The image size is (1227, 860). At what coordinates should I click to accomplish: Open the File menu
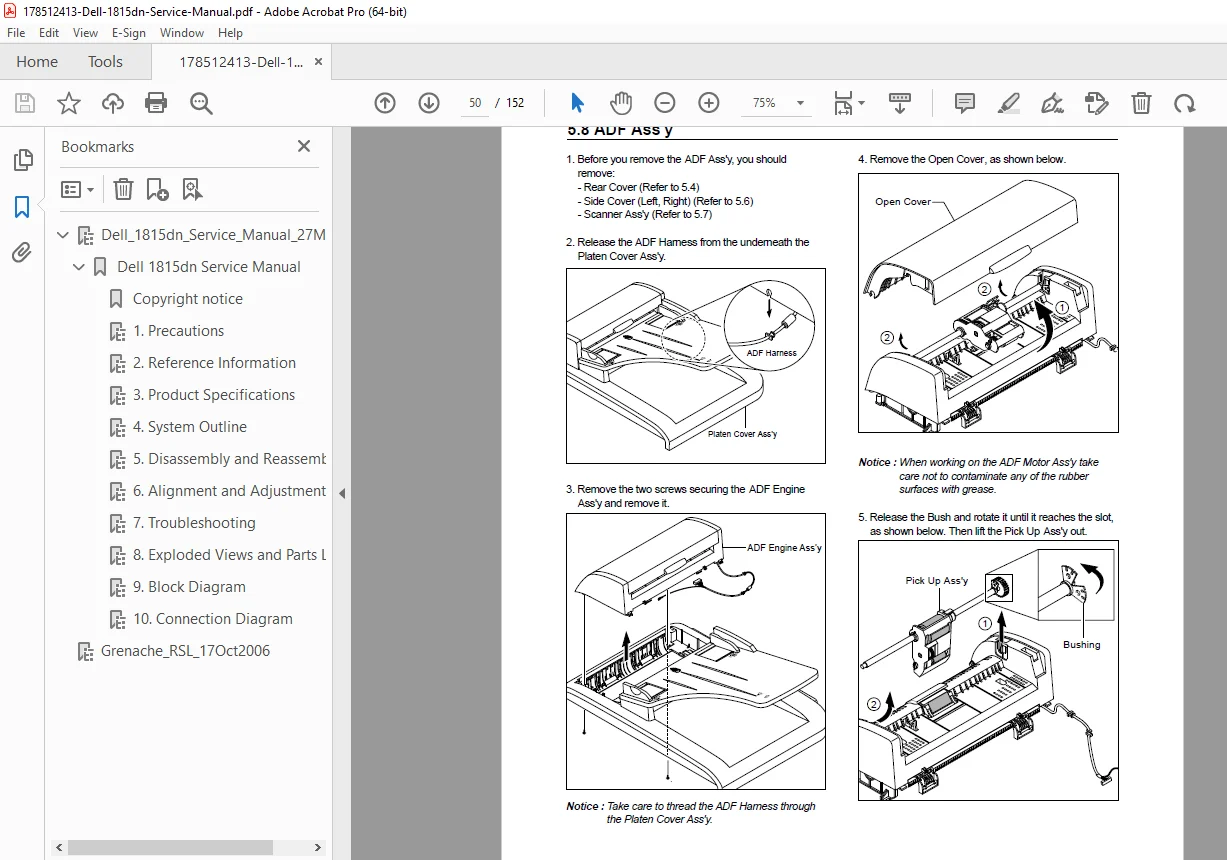(16, 33)
